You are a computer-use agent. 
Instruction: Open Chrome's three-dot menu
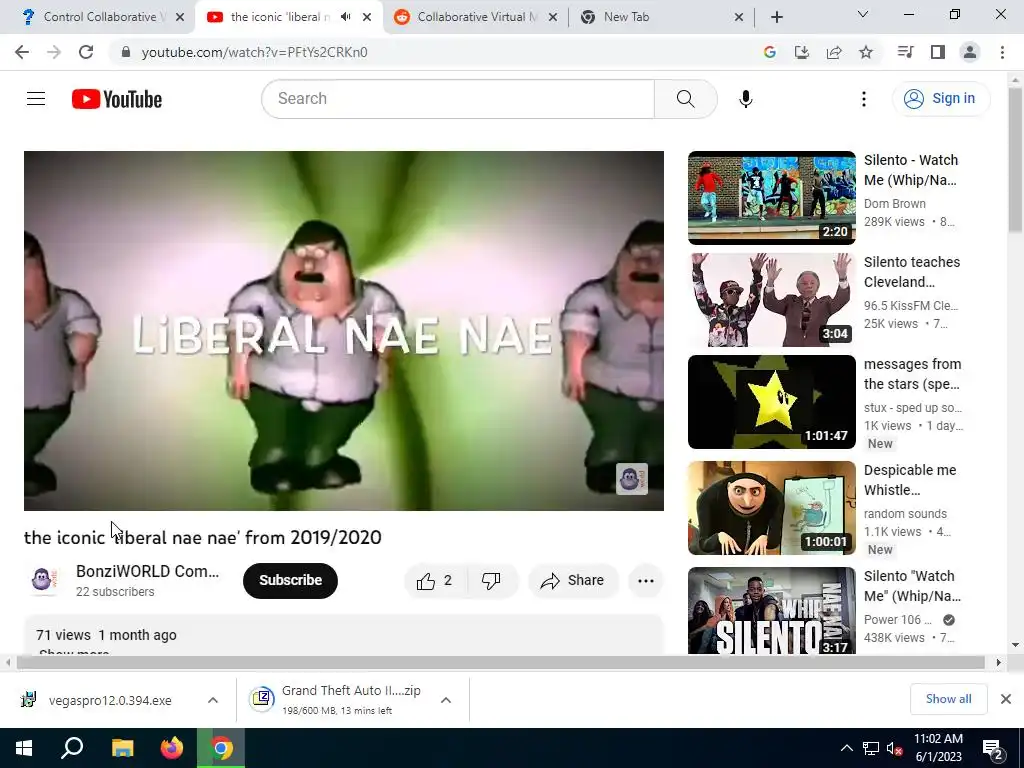pos(1002,52)
